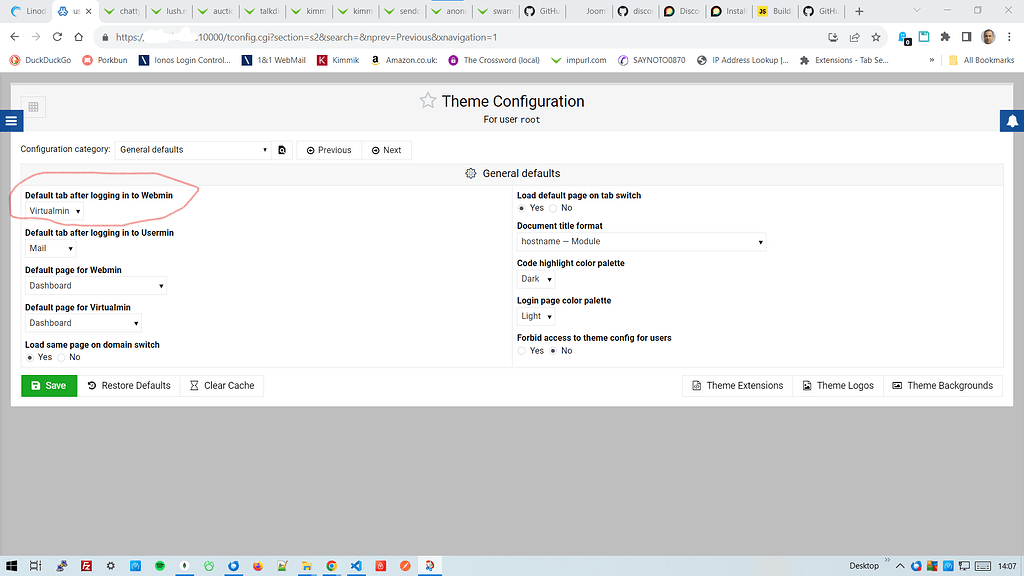This screenshot has height=576, width=1024.
Task: Open the Default tab after logging in to Webmin dropdown
Action: 54,211
